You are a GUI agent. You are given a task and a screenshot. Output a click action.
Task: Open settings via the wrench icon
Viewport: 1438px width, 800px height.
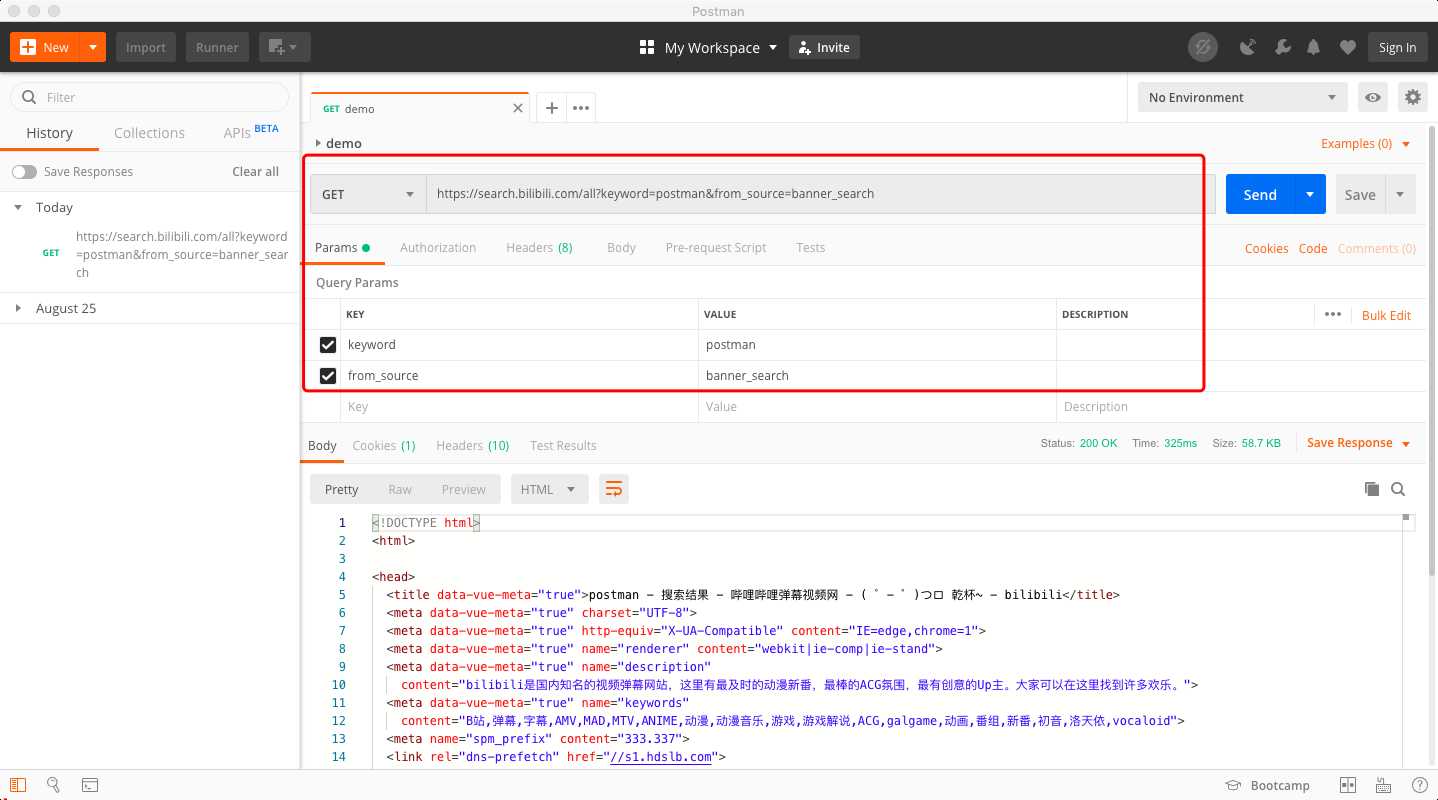[x=1282, y=47]
